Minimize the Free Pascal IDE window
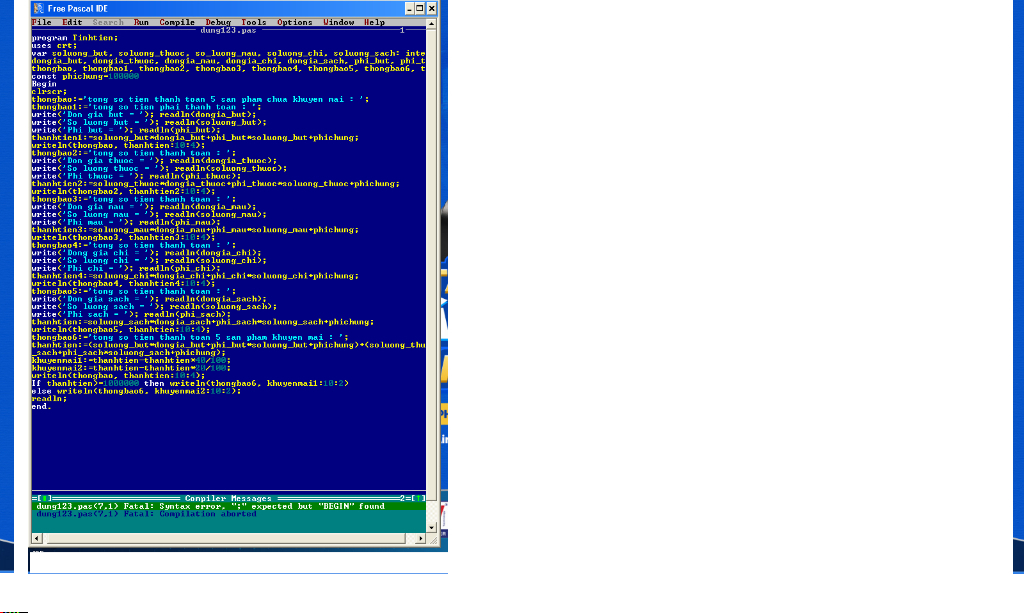 pos(409,8)
